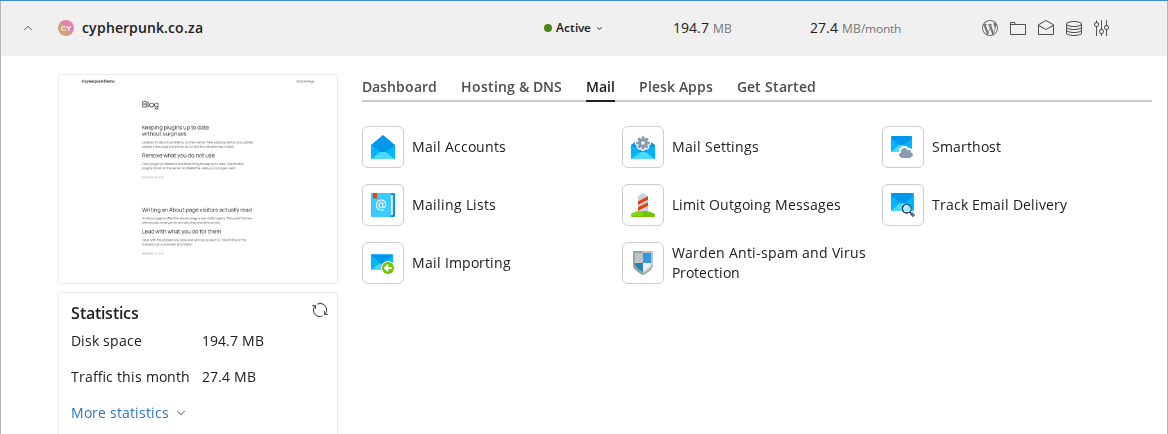Click the Mail Accounts link

pos(459,147)
